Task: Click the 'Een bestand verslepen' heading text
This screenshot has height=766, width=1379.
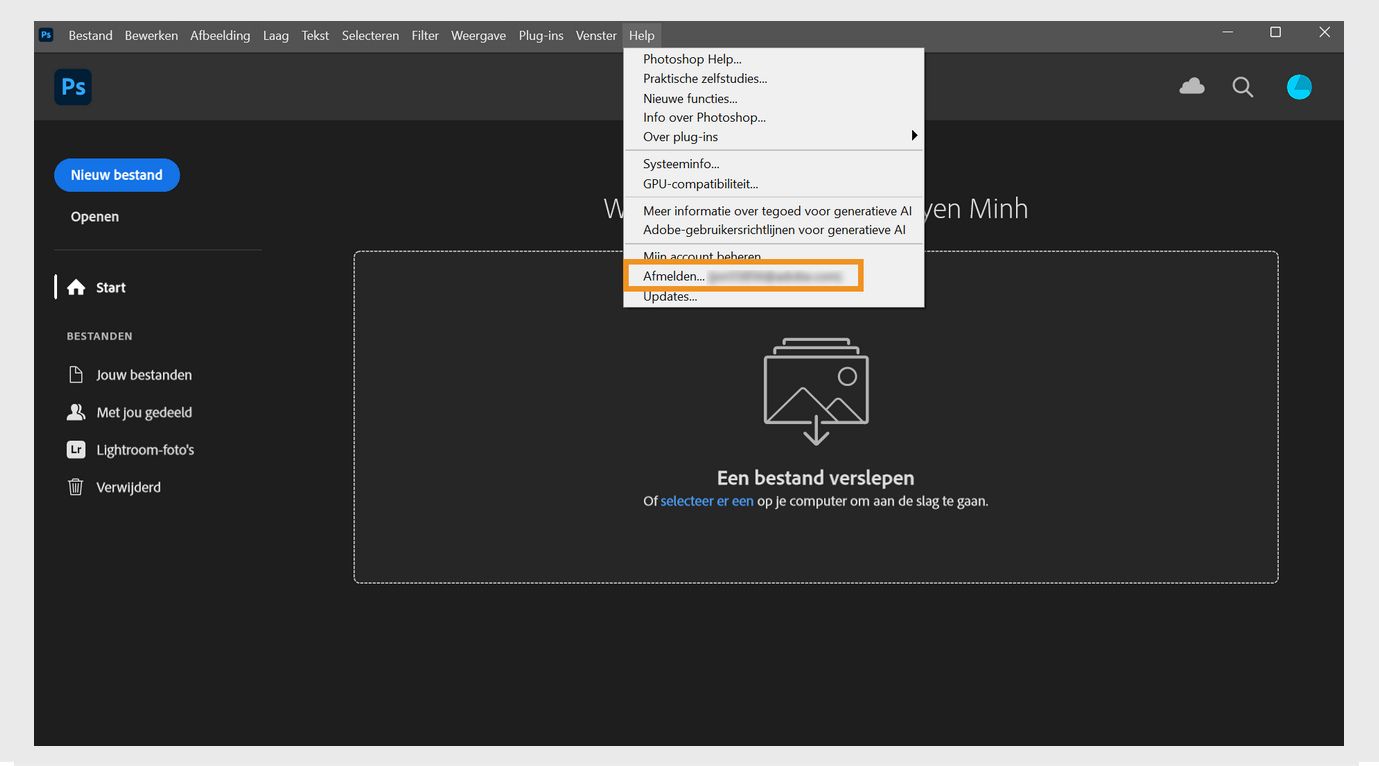Action: pyautogui.click(x=816, y=478)
